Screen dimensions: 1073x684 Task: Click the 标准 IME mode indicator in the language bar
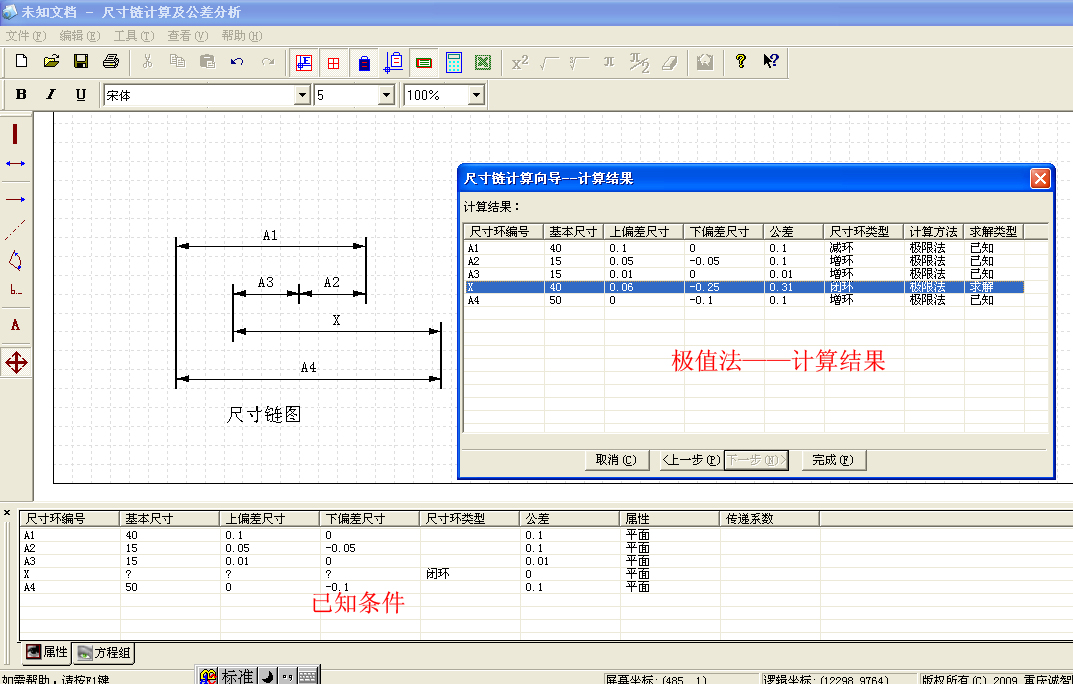pyautogui.click(x=237, y=676)
